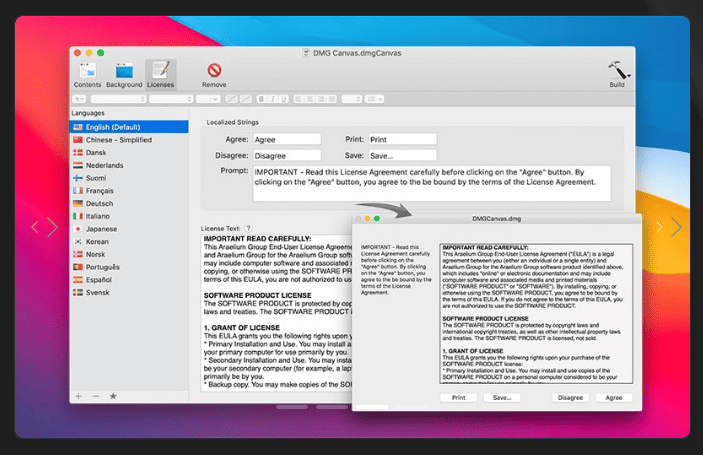Select Português language
The width and height of the screenshot is (703, 455).
pyautogui.click(x=129, y=267)
